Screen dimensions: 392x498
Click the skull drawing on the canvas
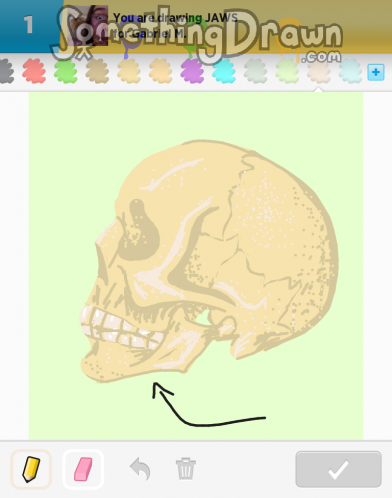[209, 261]
